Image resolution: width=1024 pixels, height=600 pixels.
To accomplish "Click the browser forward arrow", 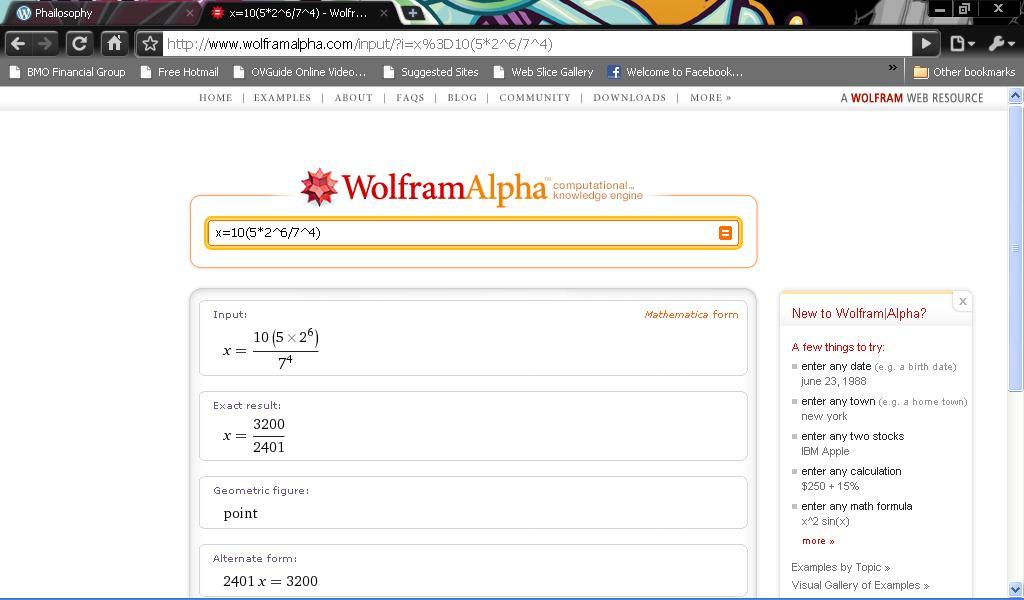I will (45, 44).
